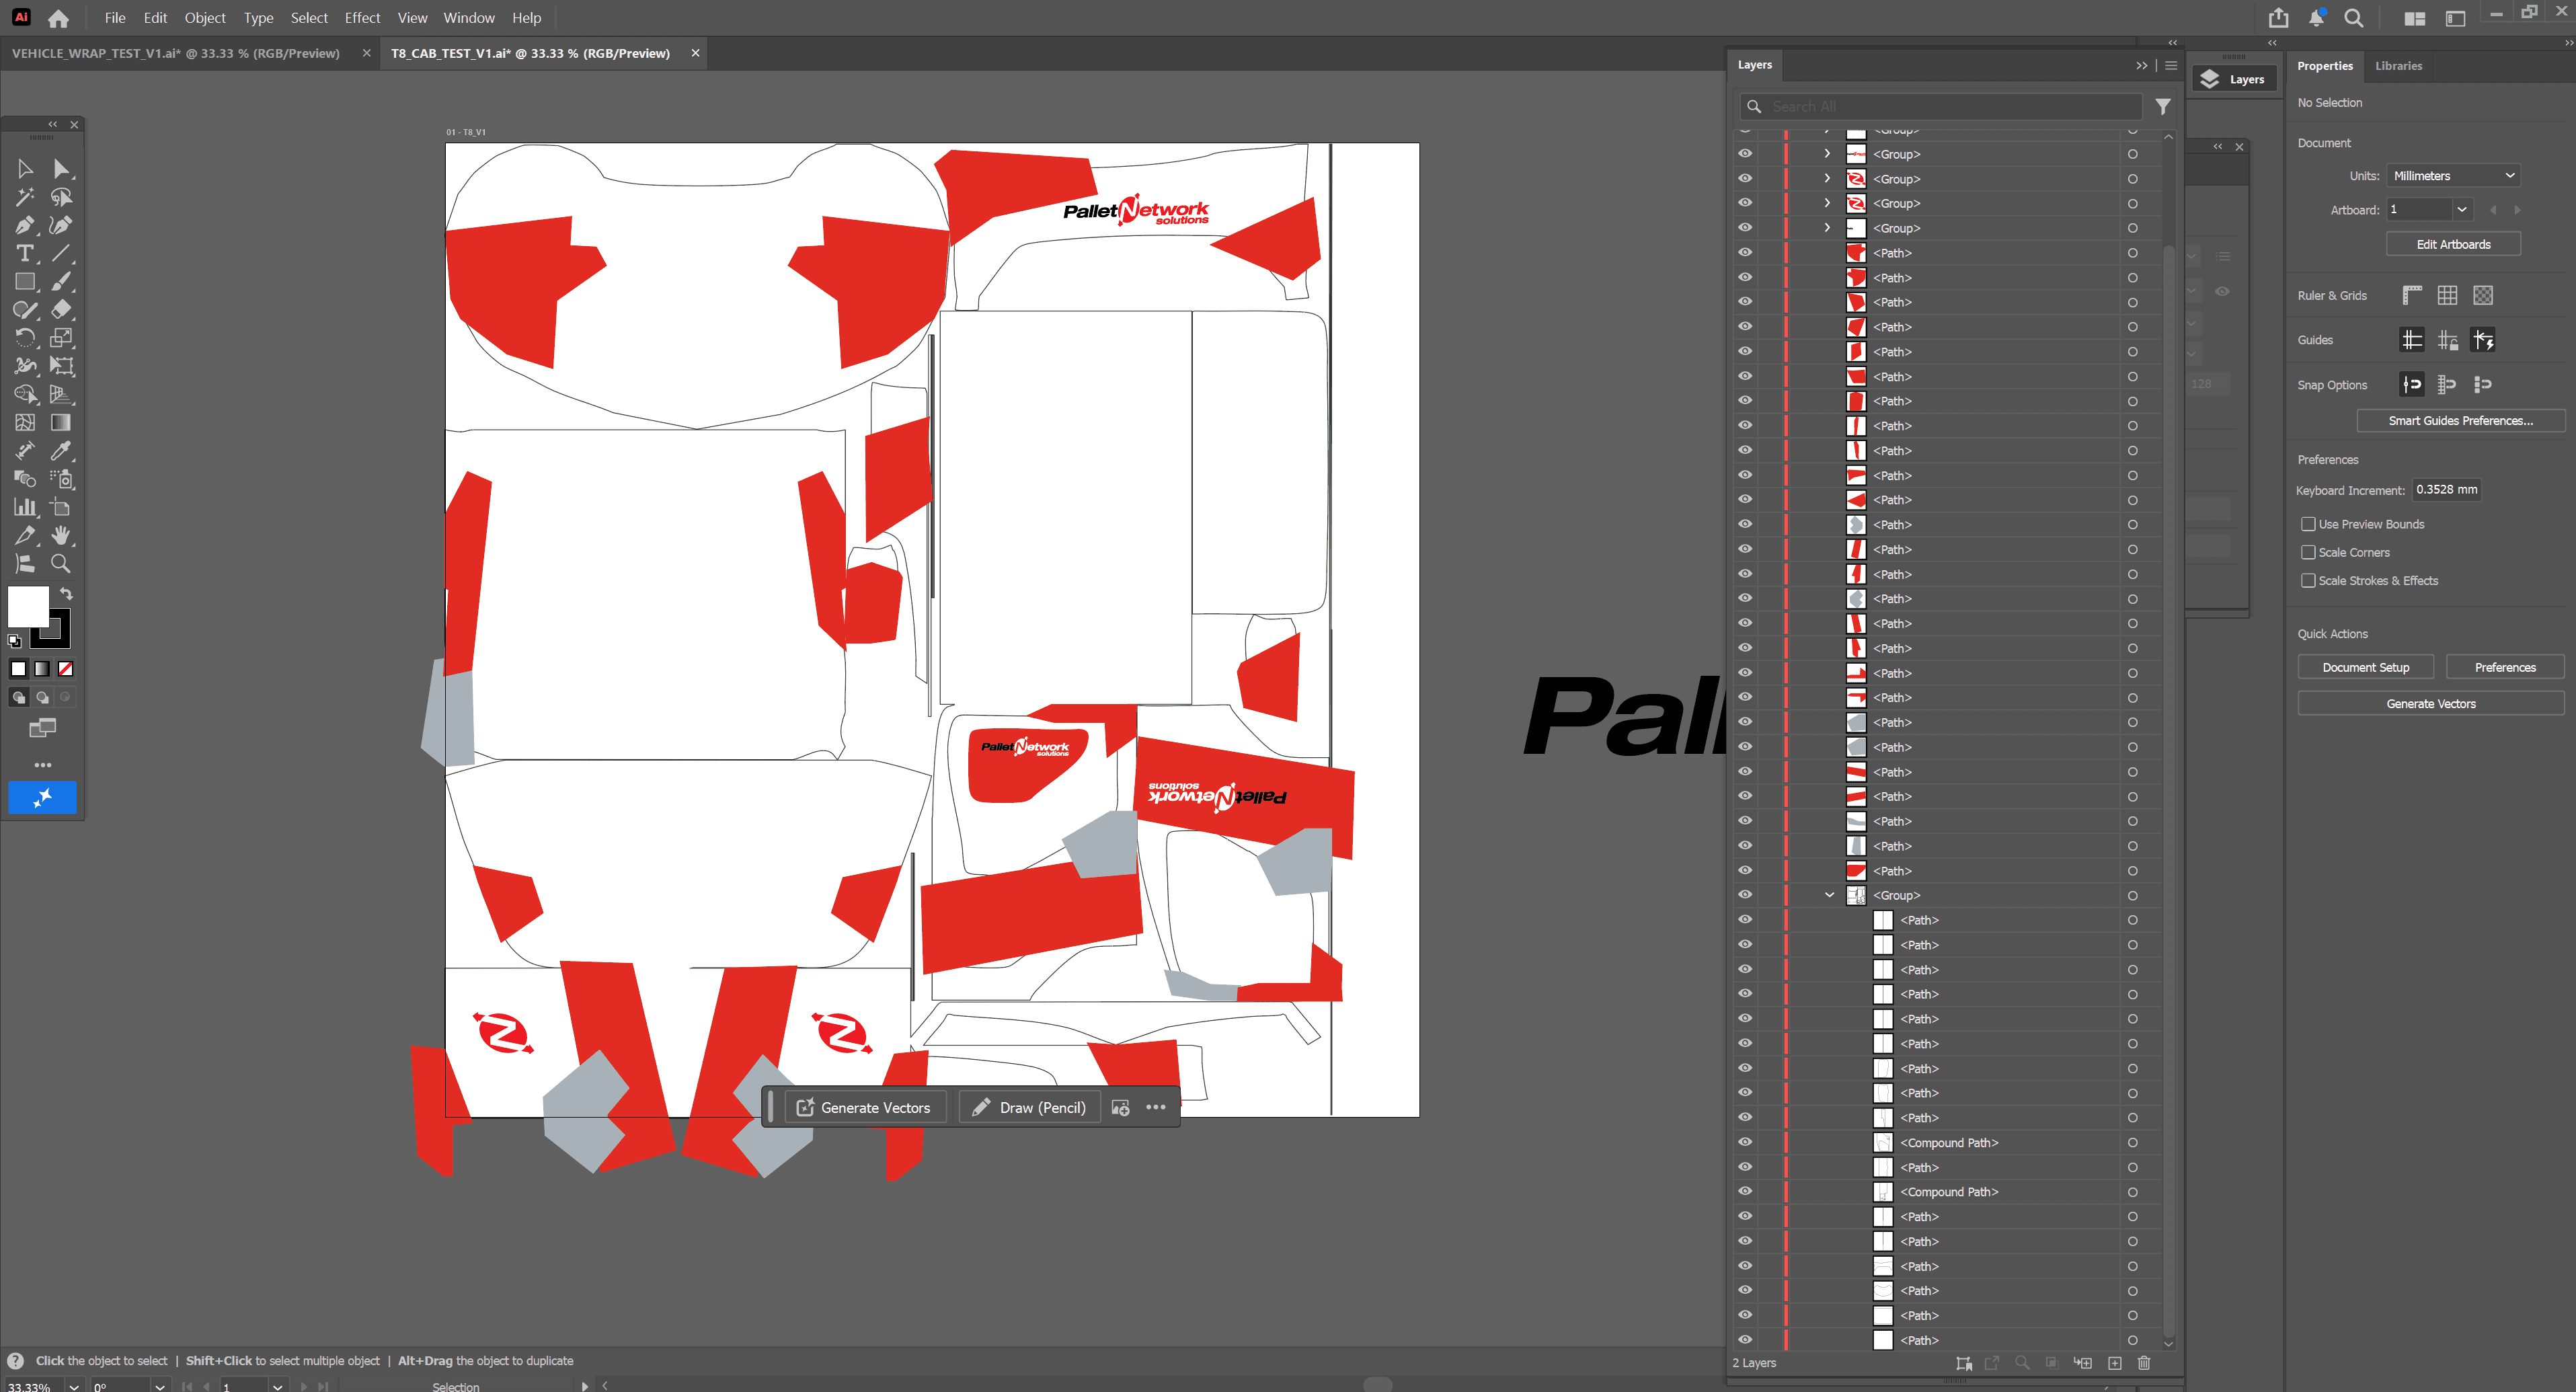This screenshot has width=2576, height=1392.
Task: Select the Pen tool
Action: 24,226
